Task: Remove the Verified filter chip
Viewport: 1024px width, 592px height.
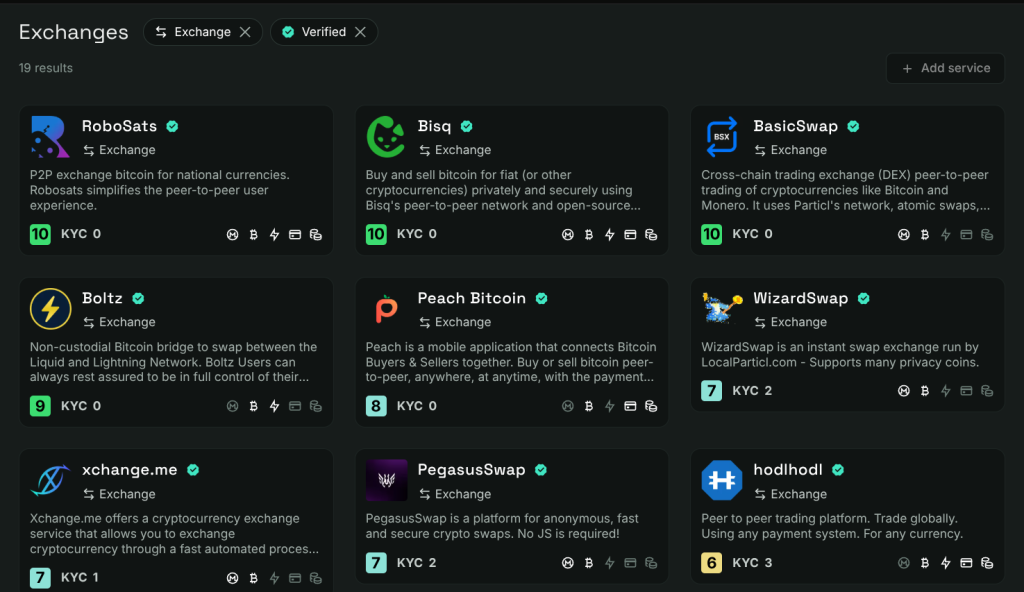Action: coord(360,32)
